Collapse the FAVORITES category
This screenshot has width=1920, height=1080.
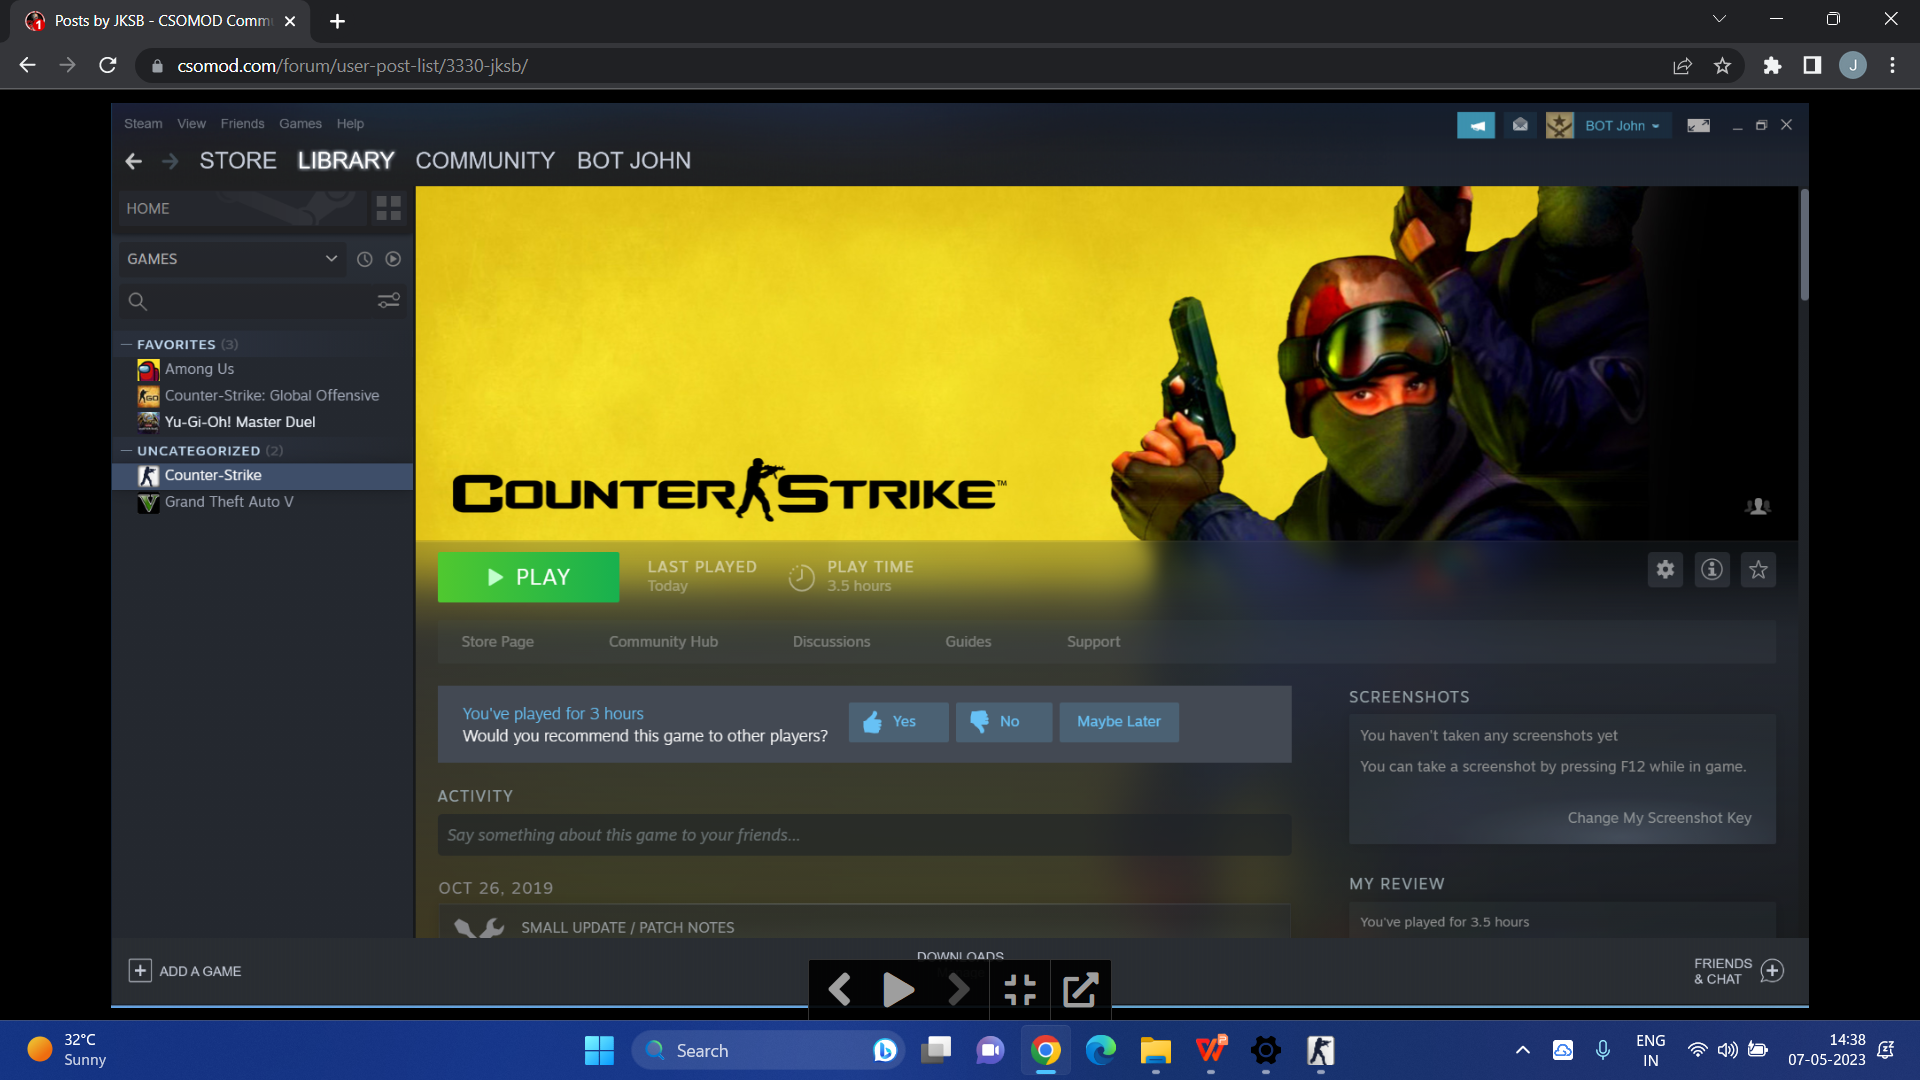(x=127, y=344)
